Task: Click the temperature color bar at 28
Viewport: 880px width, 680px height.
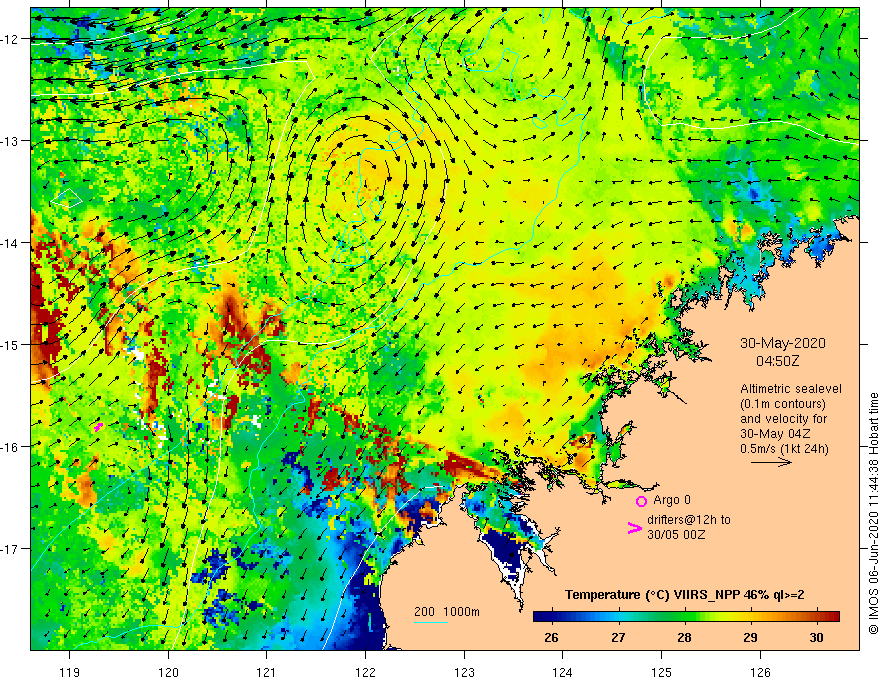Action: pos(684,617)
